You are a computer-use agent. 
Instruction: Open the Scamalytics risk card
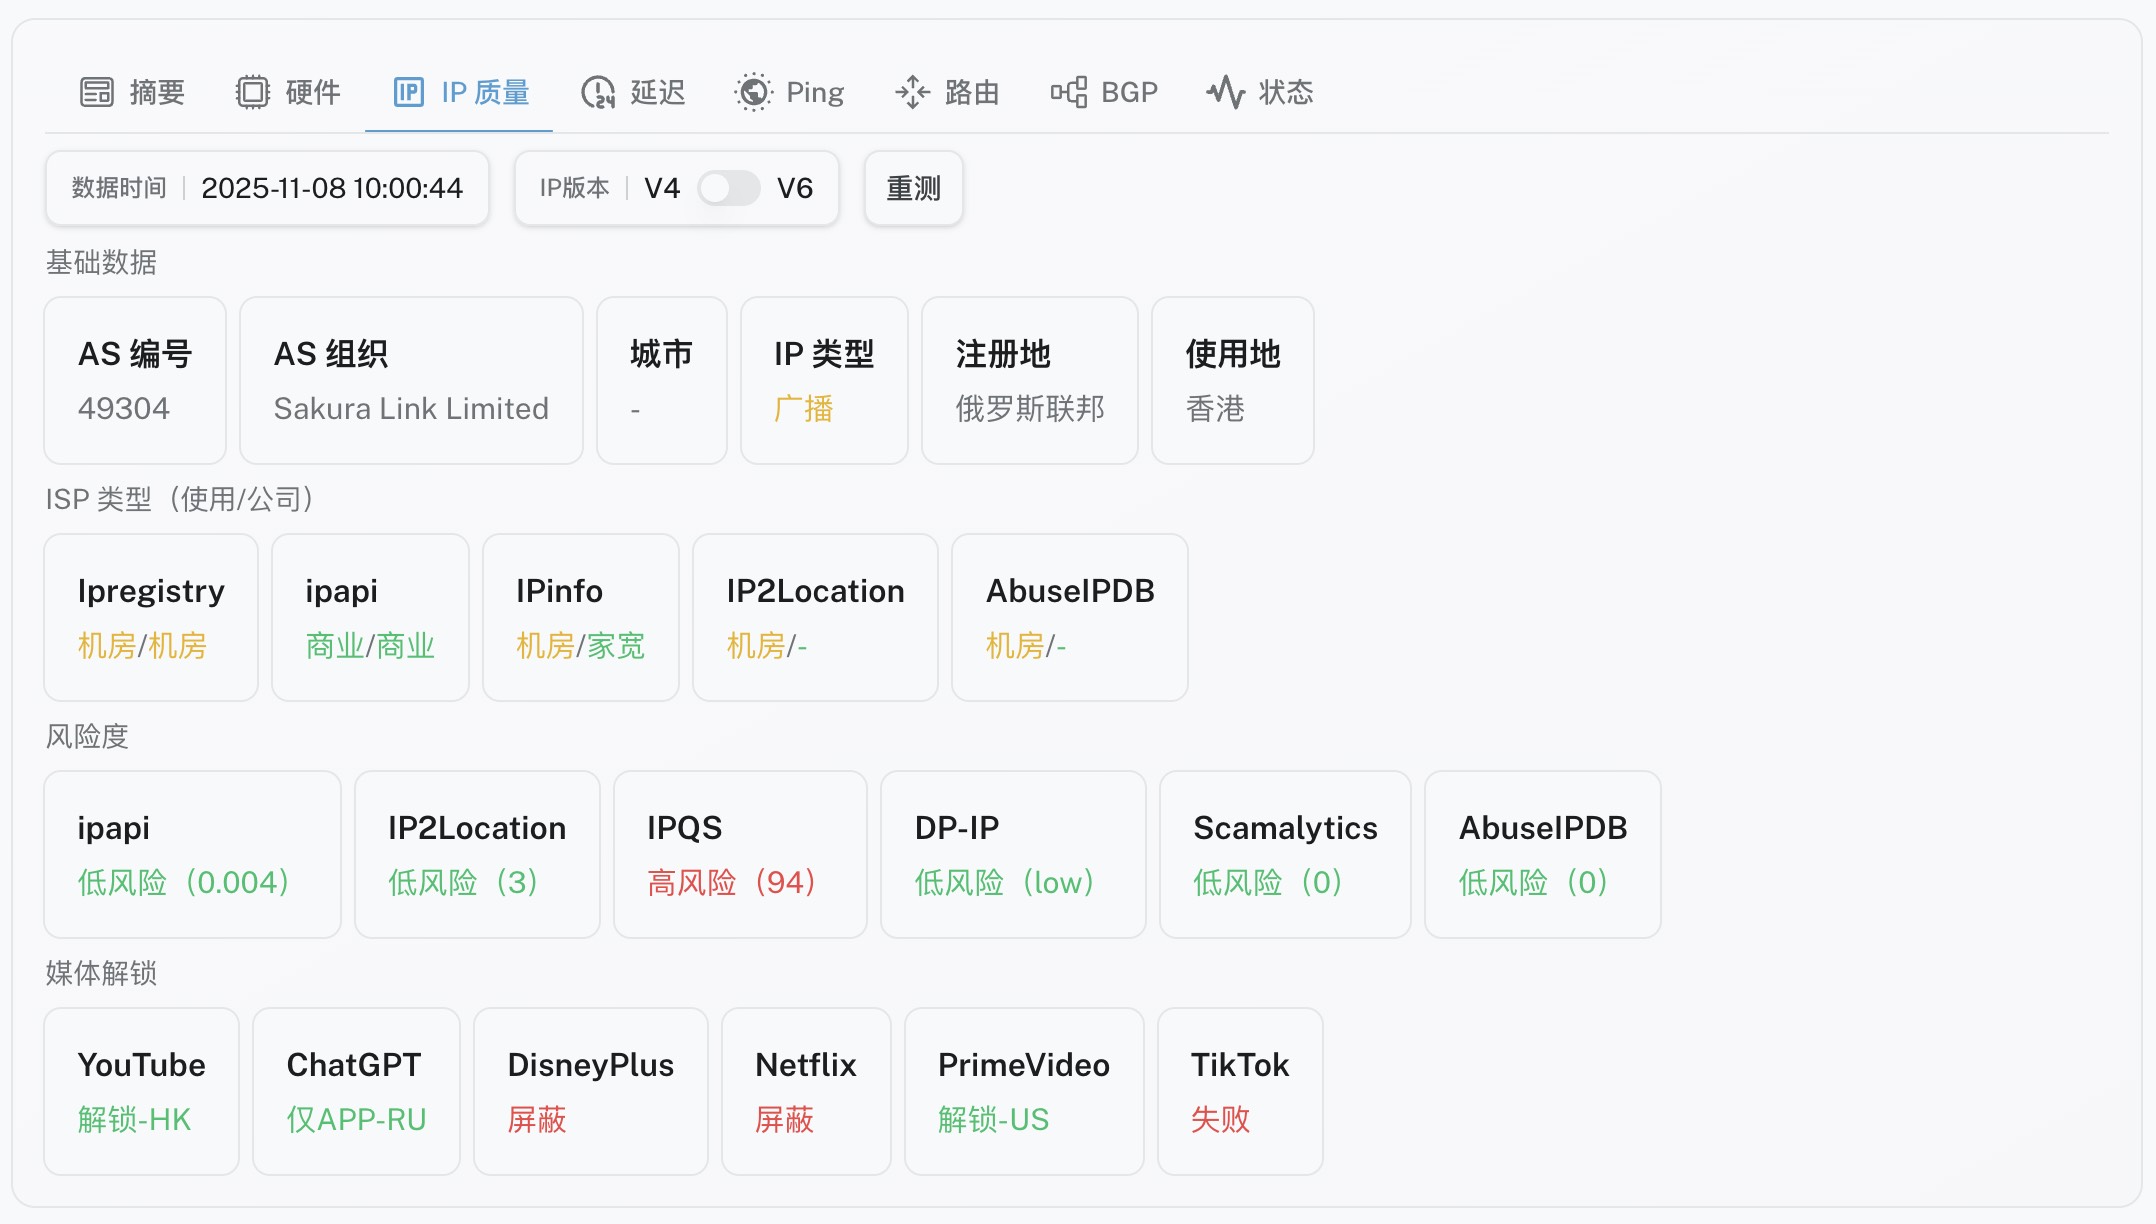(1285, 854)
